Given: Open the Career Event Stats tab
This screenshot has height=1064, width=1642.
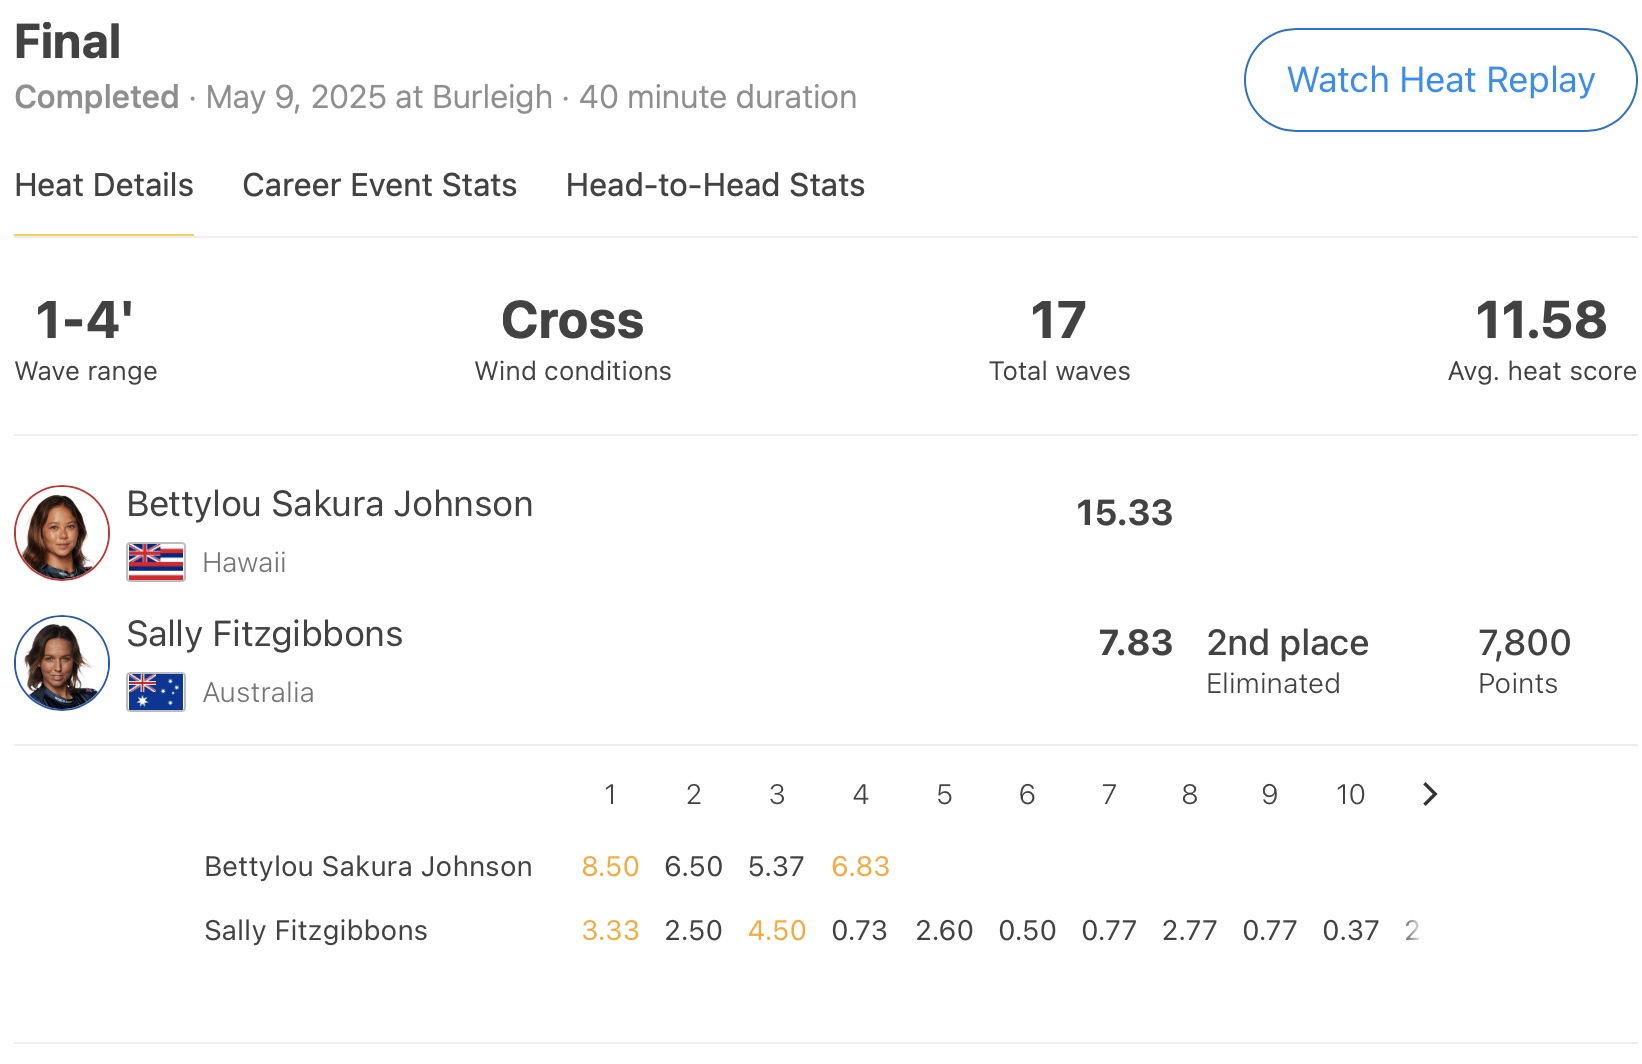Looking at the screenshot, I should pos(379,185).
